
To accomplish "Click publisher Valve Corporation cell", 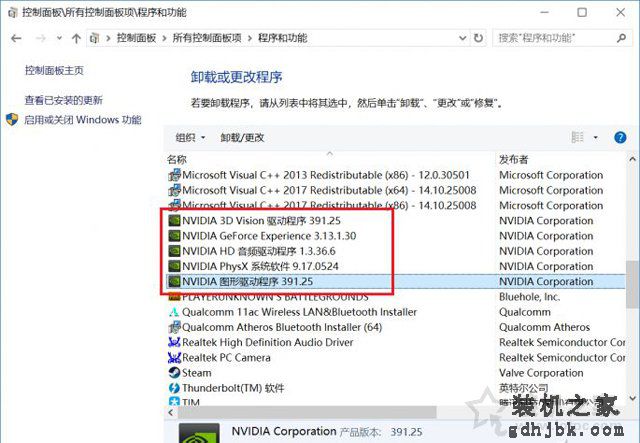I will pyautogui.click(x=541, y=373).
